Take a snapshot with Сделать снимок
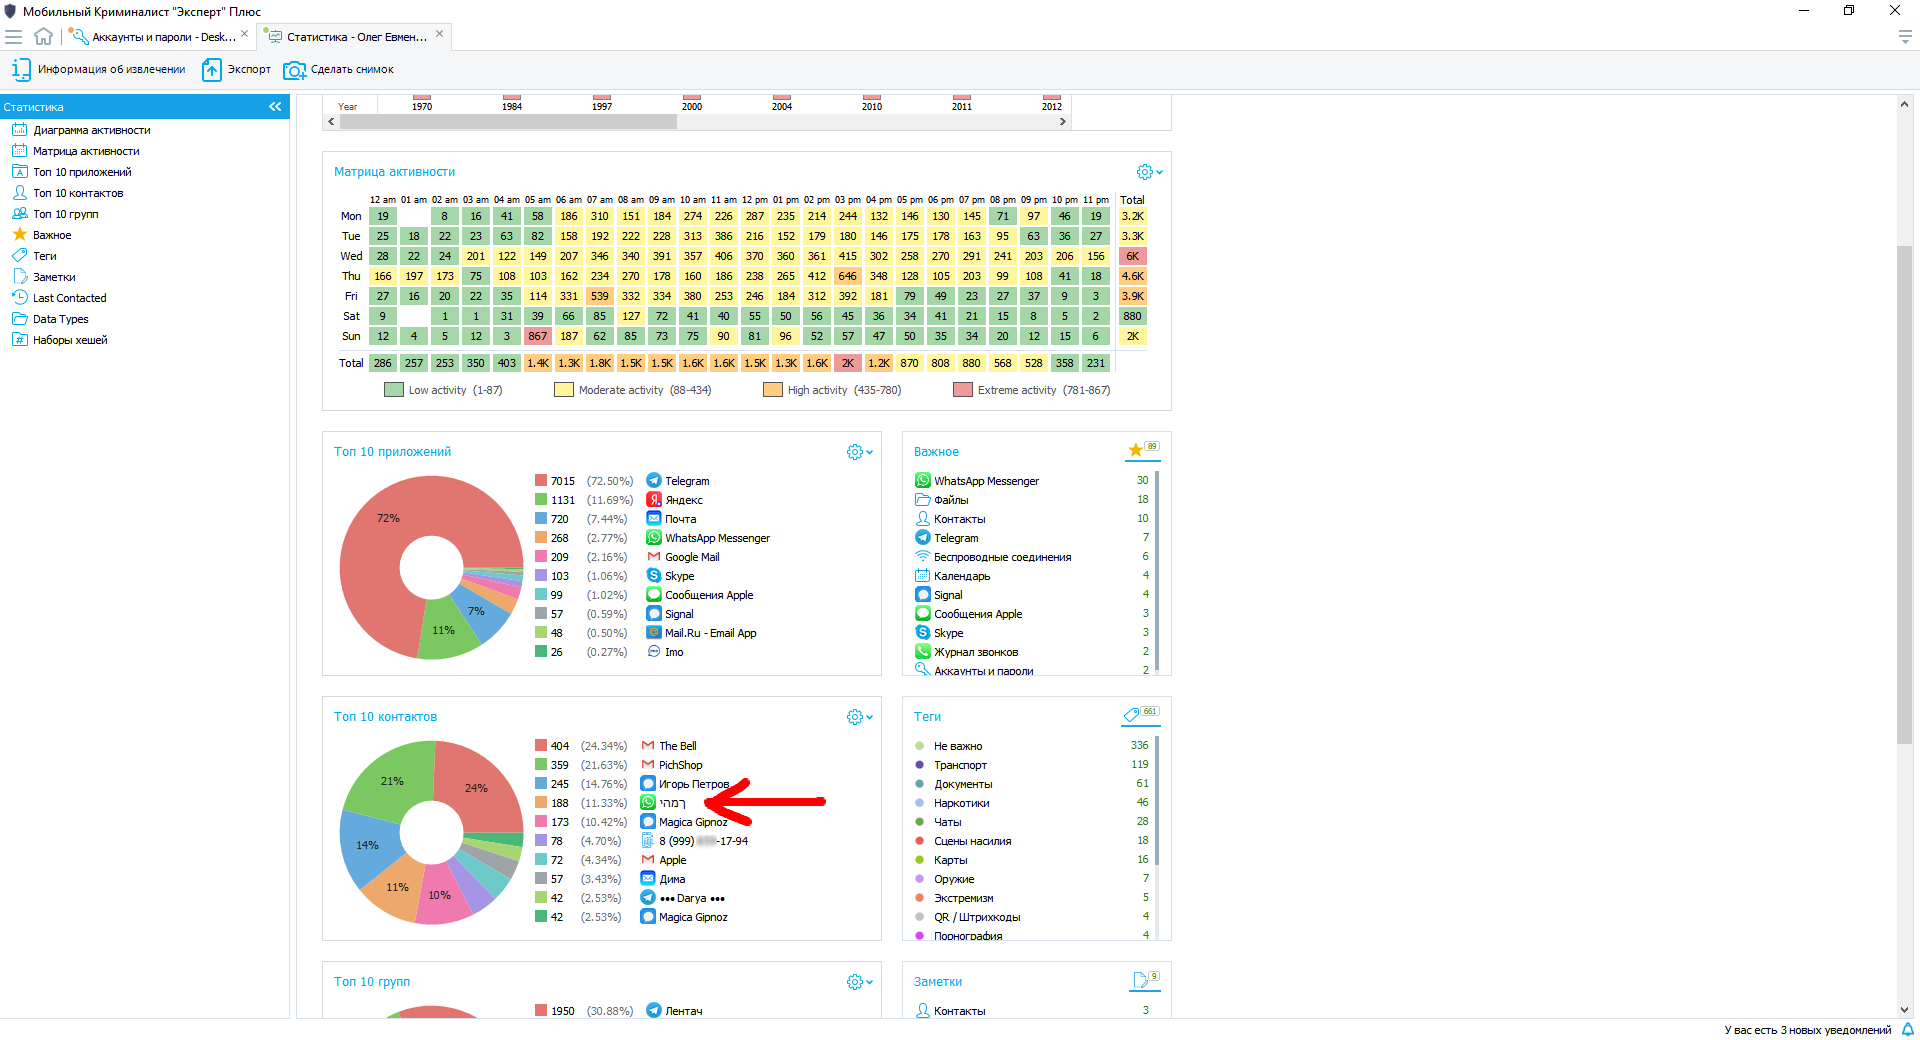The height and width of the screenshot is (1040, 1920). tap(339, 70)
